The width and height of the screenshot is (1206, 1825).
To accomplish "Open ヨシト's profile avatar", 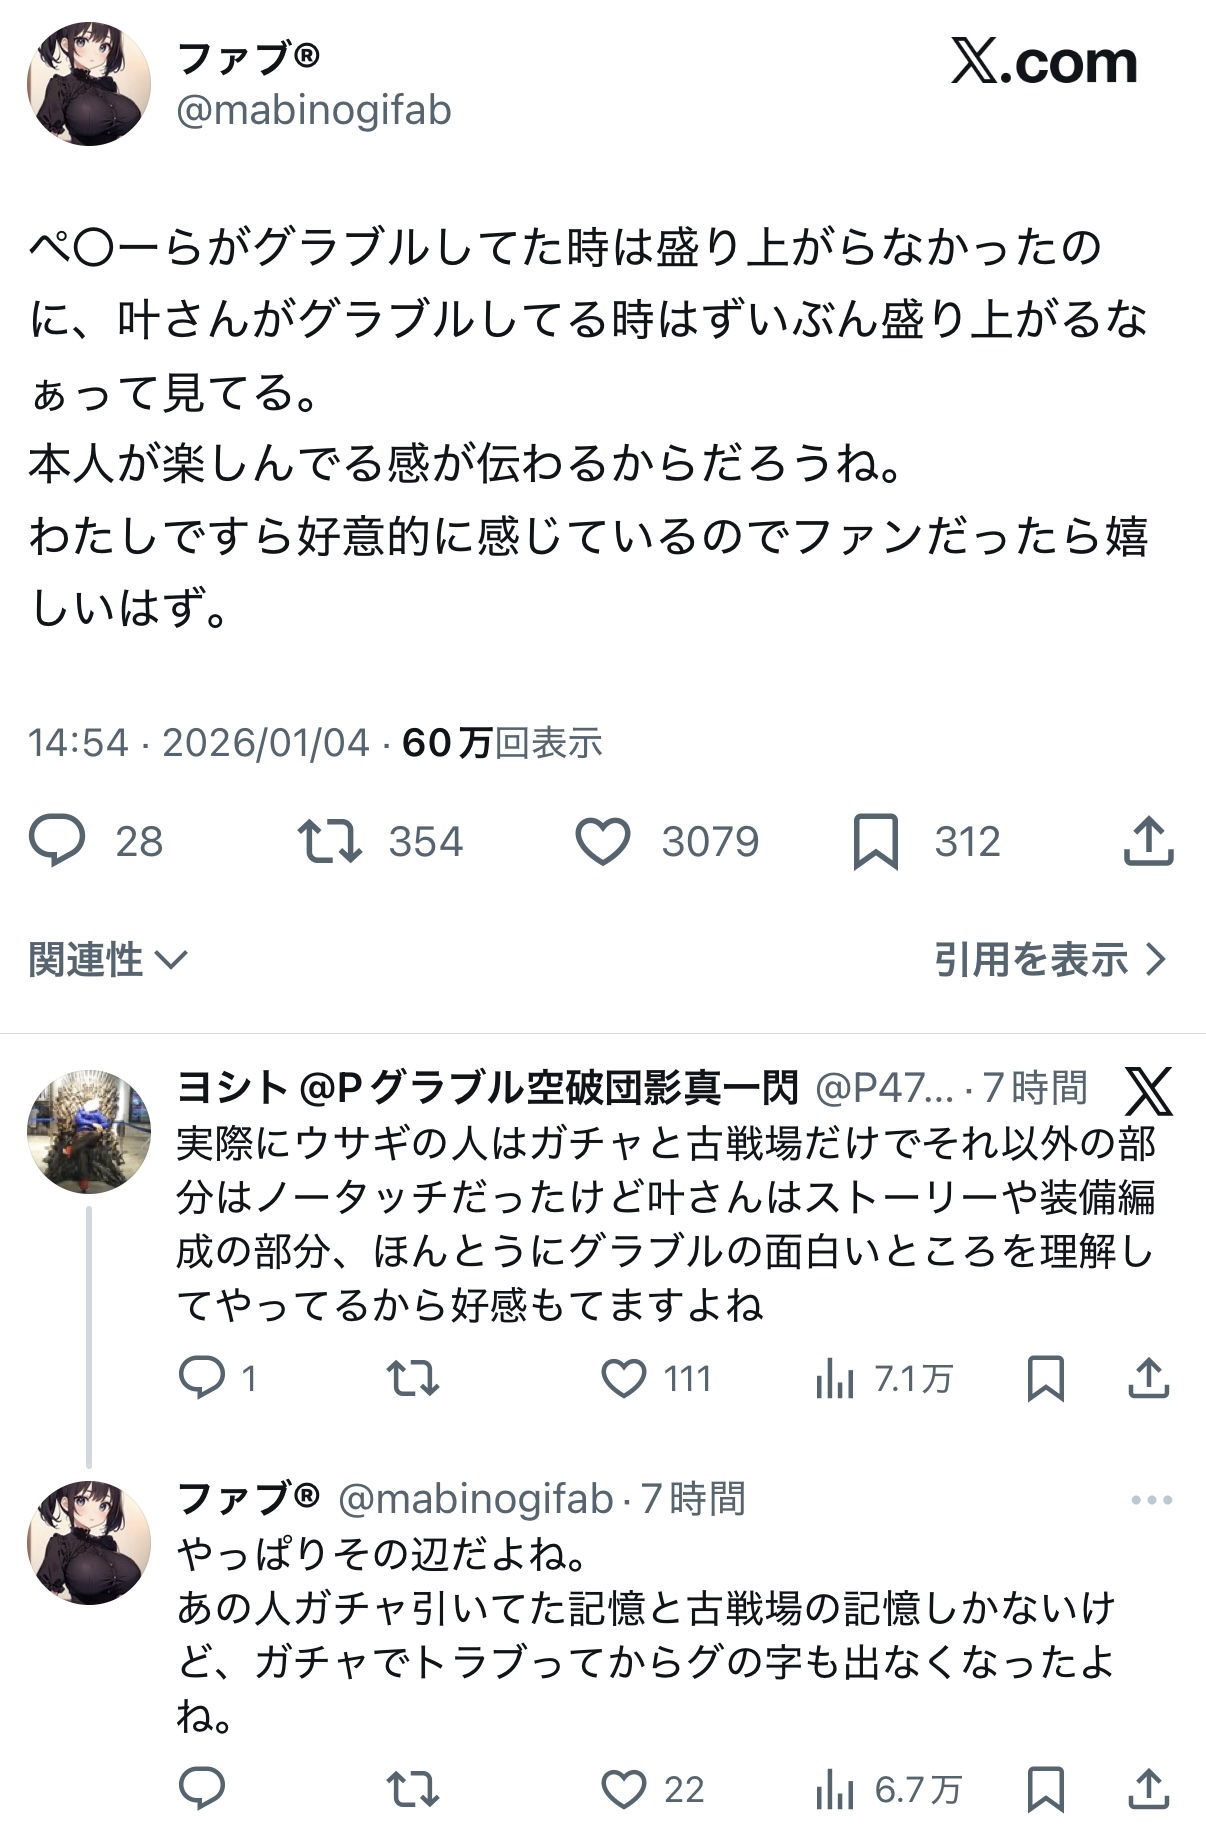I will pyautogui.click(x=88, y=1131).
